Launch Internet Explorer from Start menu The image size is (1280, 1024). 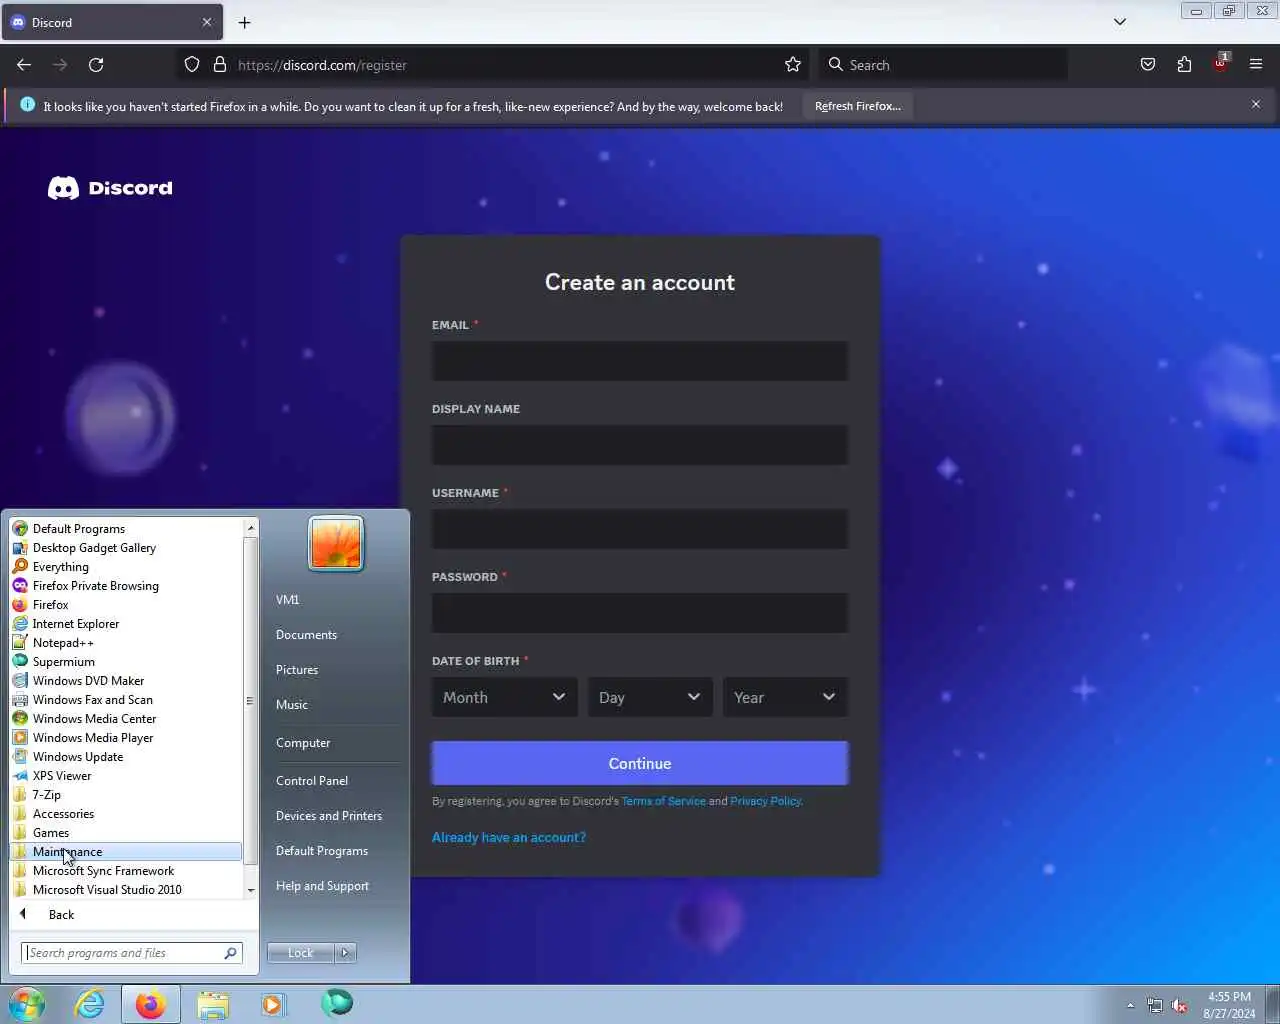pos(126,624)
